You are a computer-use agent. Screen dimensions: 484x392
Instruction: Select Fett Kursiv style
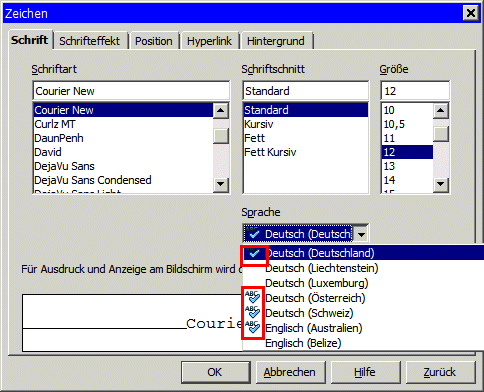coord(306,152)
